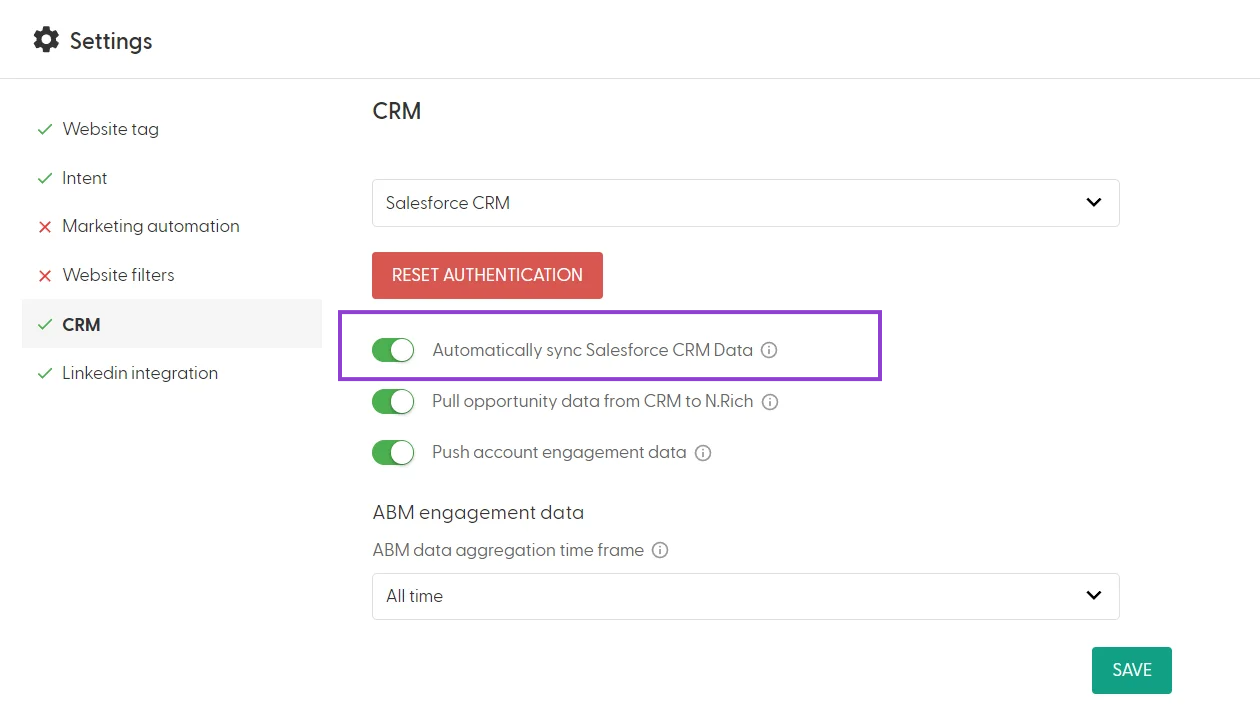Click the info icon next to Pull opportunity data
The width and height of the screenshot is (1260, 723).
pos(770,401)
